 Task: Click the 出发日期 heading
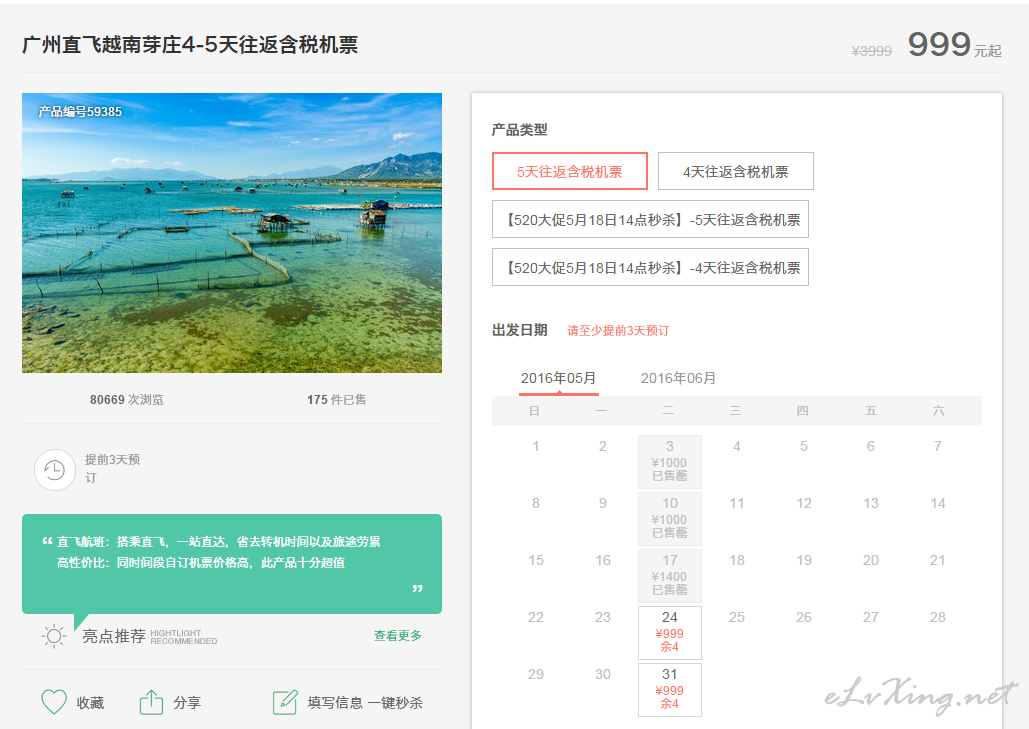(x=520, y=330)
